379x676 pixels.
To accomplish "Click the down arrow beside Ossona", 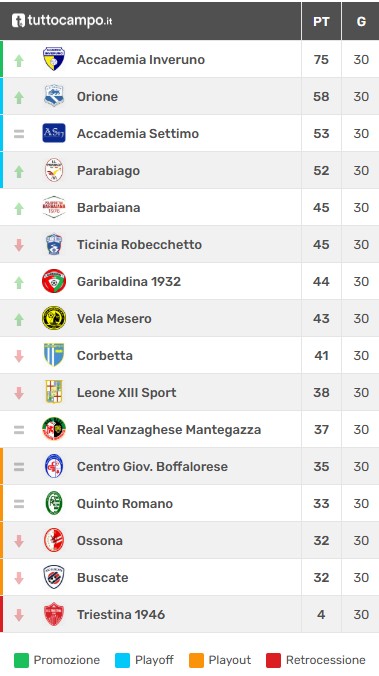I will [19, 541].
